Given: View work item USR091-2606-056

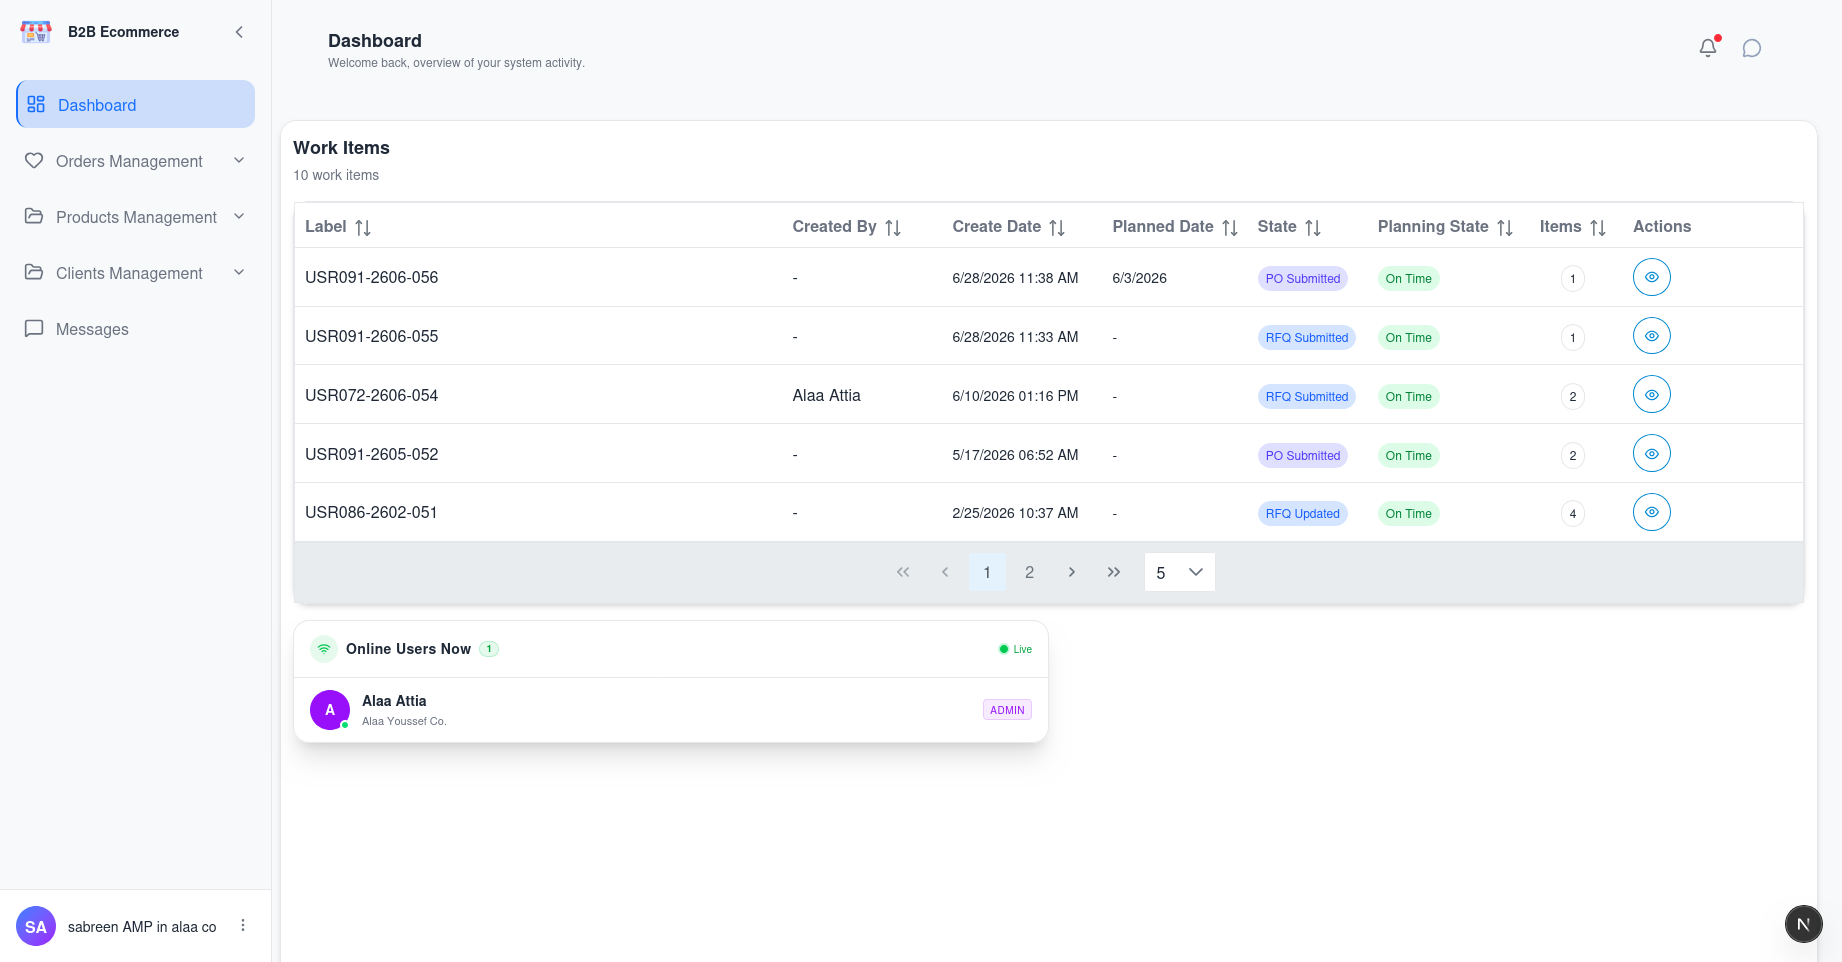Looking at the screenshot, I should (x=1652, y=277).
